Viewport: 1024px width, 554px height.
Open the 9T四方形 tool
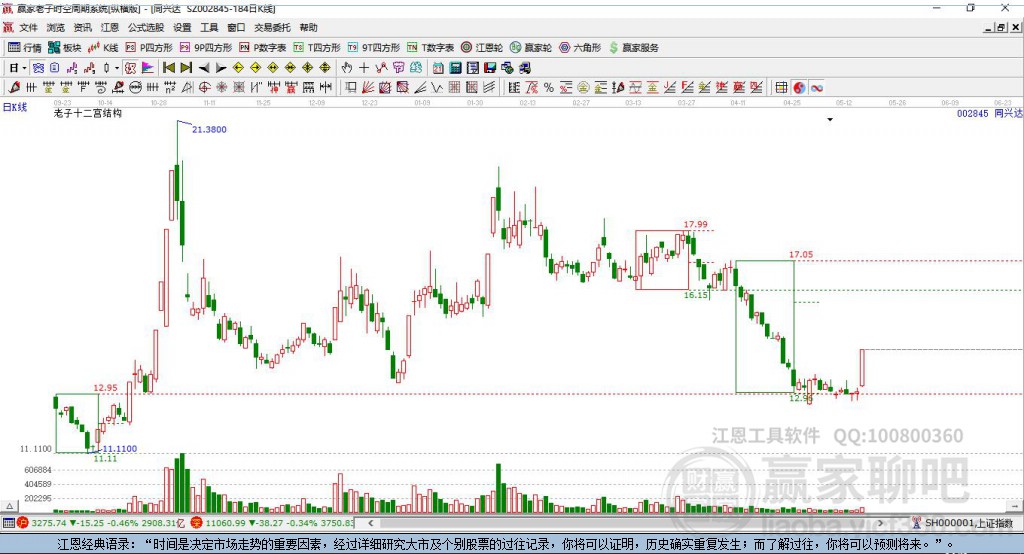coord(374,48)
